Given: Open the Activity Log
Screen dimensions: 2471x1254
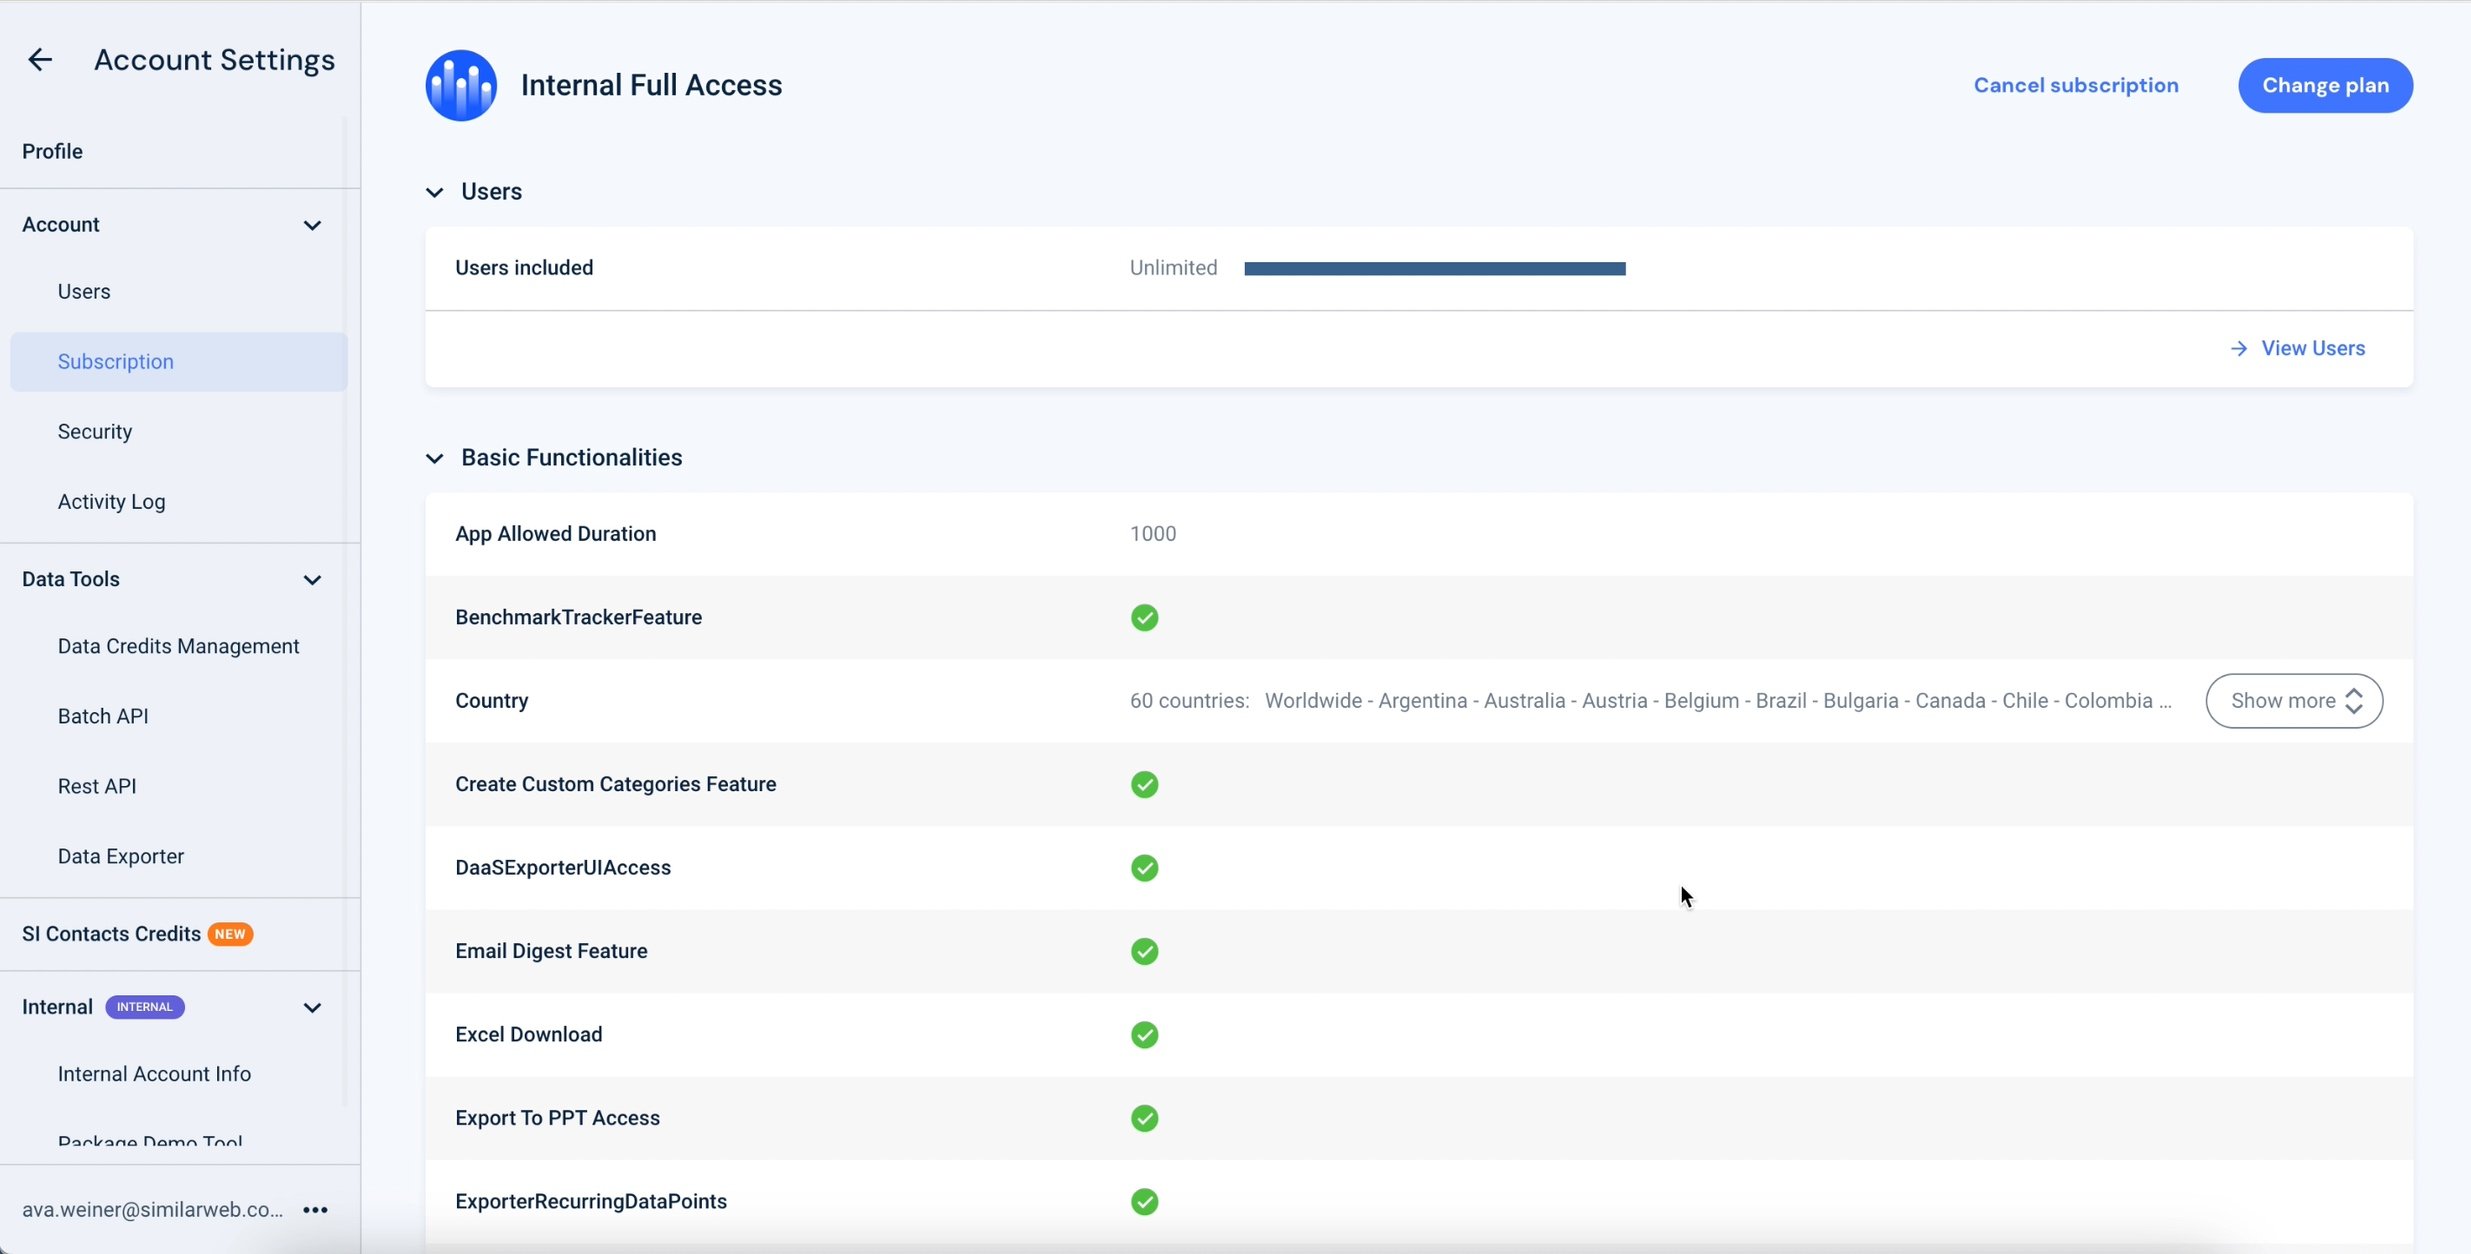Looking at the screenshot, I should tap(111, 502).
